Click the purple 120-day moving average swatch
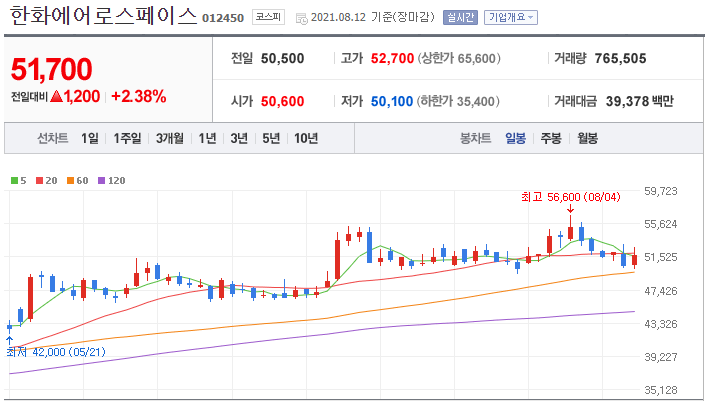The height and width of the screenshot is (401, 705). (x=101, y=181)
